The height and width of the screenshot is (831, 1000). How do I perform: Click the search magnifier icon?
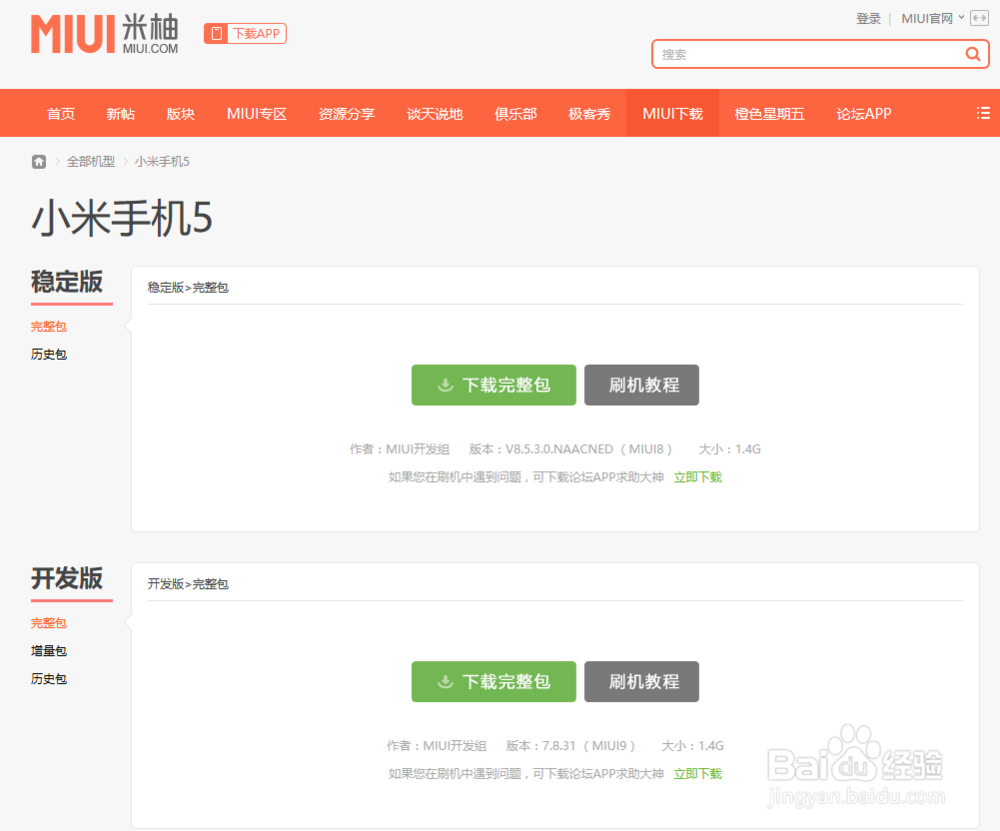coord(973,54)
